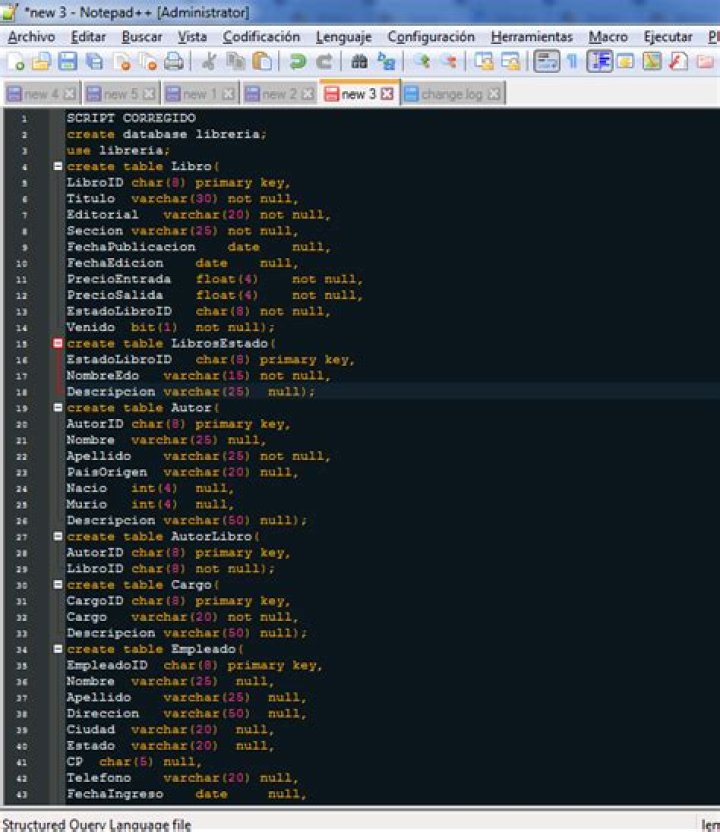Image resolution: width=720 pixels, height=832 pixels.
Task: Click the Close document toolbar icon
Action: [x=122, y=62]
